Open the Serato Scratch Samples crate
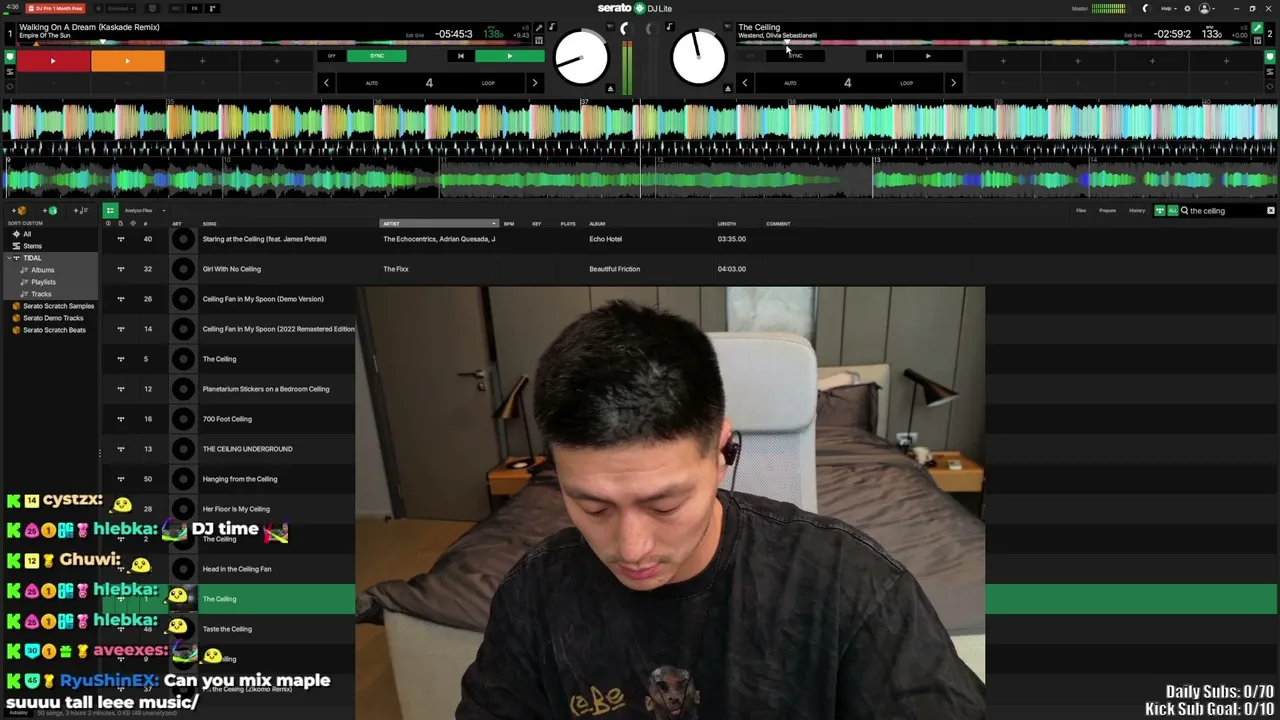This screenshot has height=720, width=1280. [x=58, y=306]
